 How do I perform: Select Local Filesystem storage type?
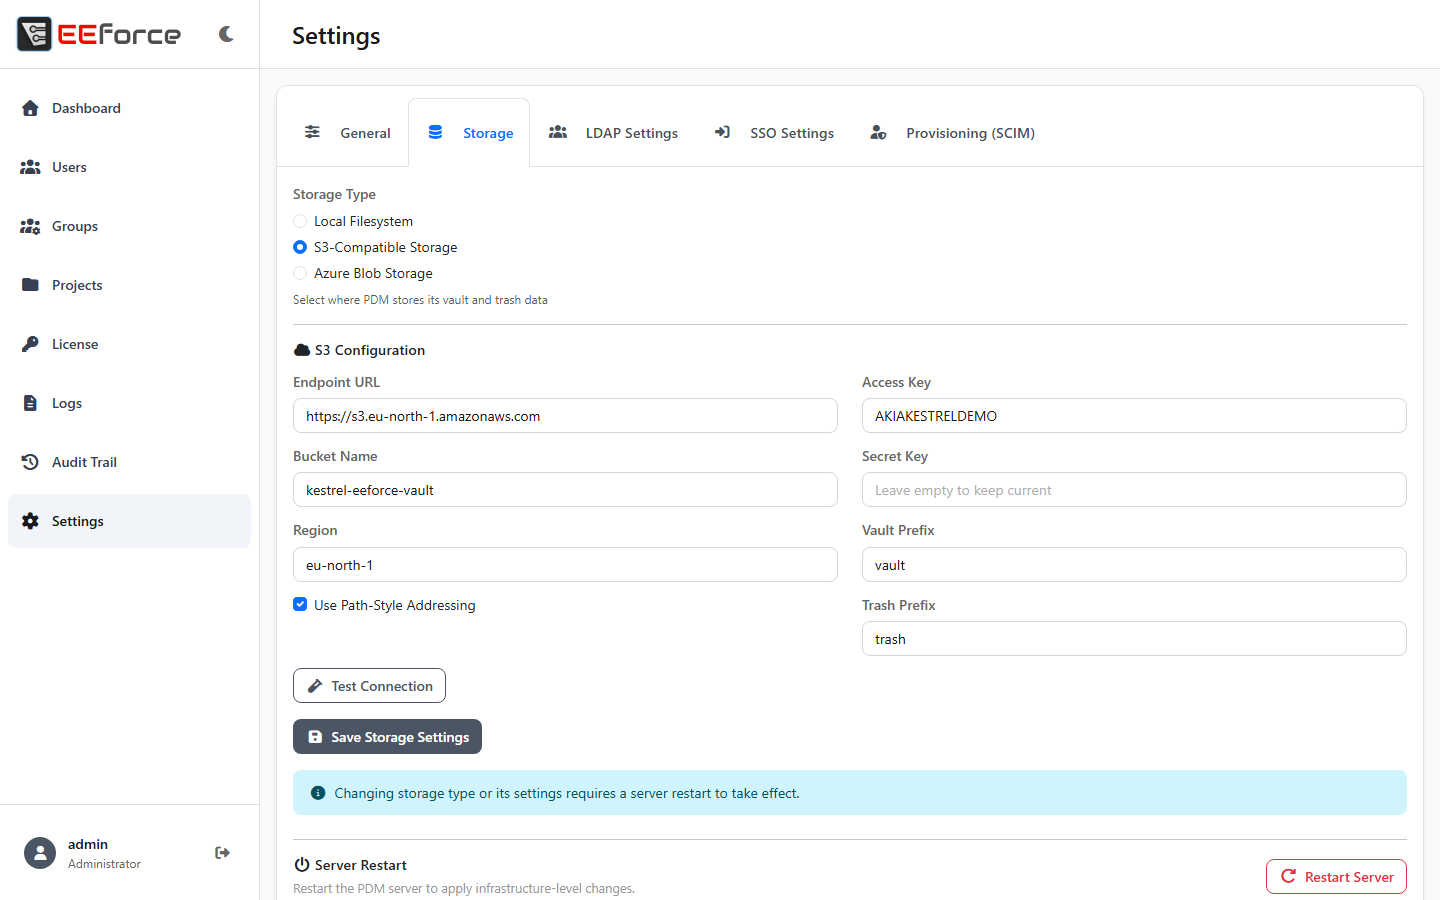click(x=300, y=221)
